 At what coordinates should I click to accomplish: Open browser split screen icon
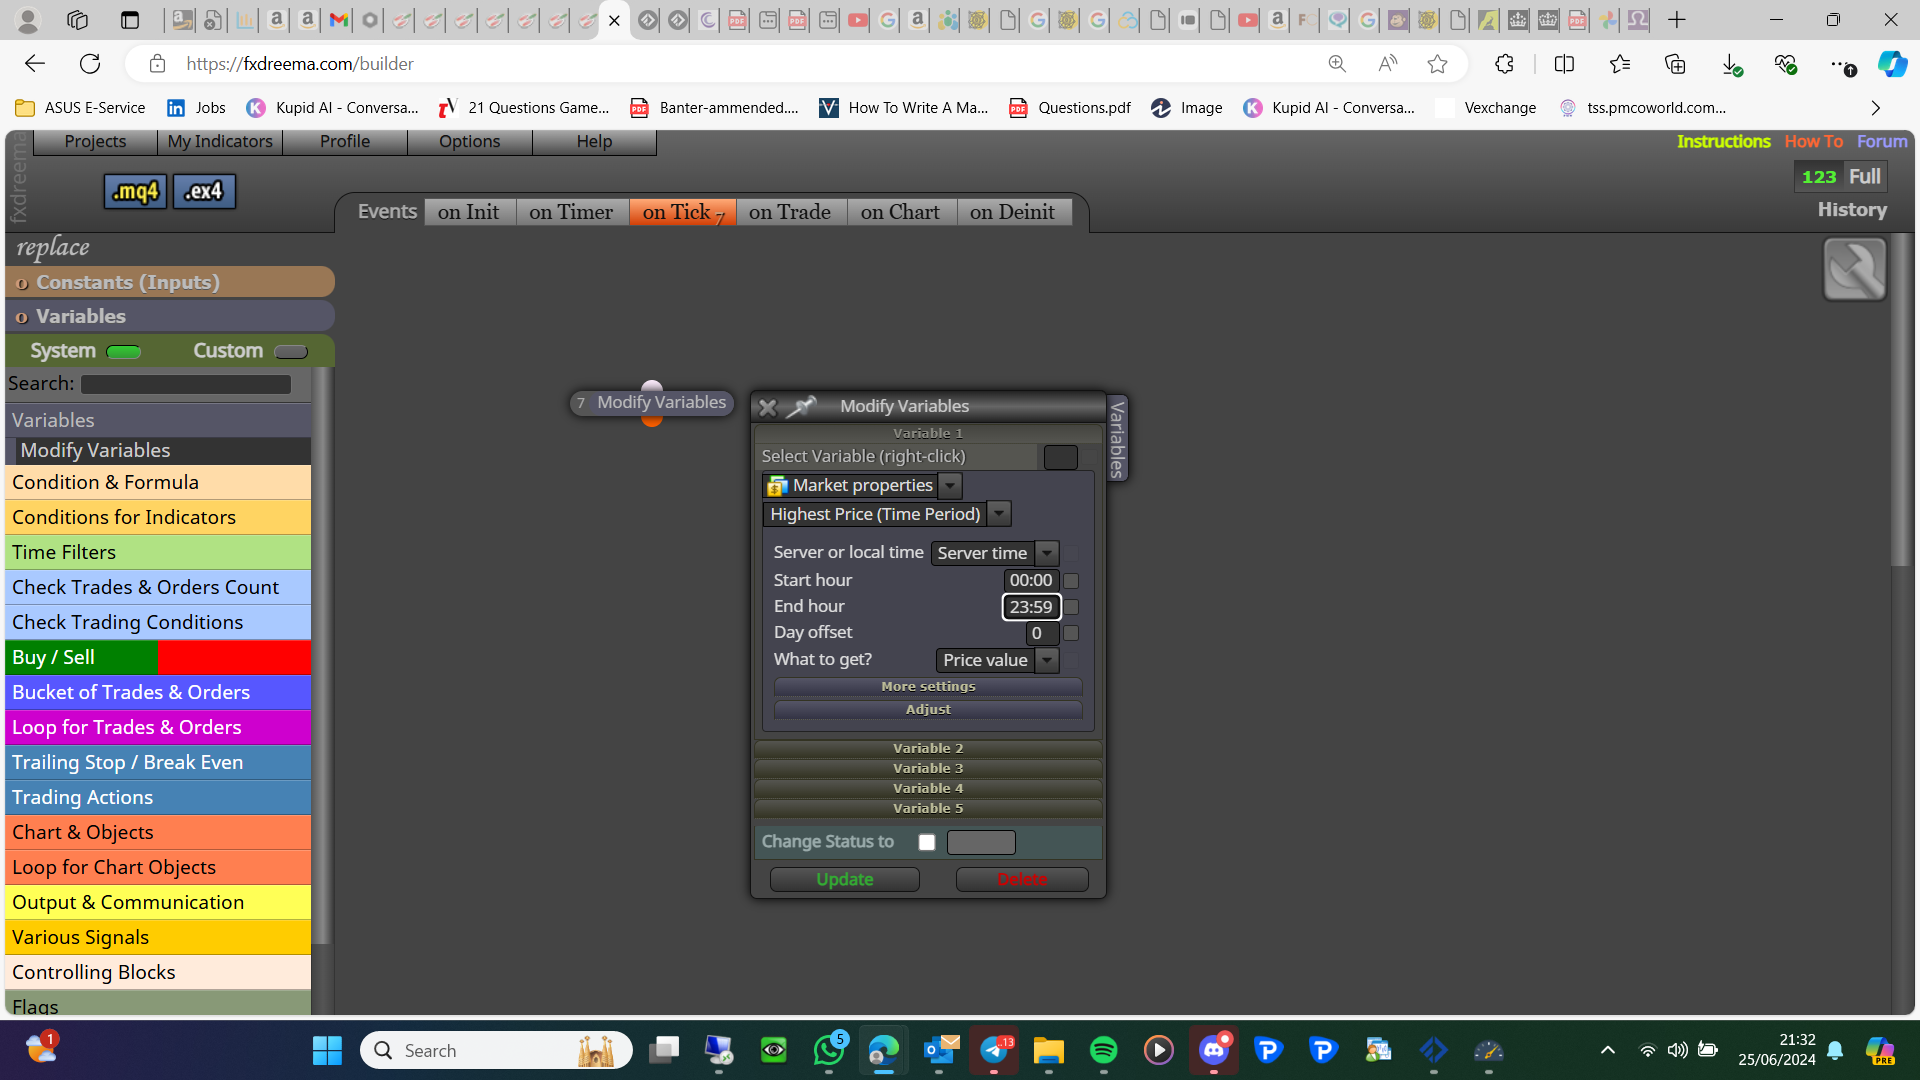pyautogui.click(x=1564, y=64)
